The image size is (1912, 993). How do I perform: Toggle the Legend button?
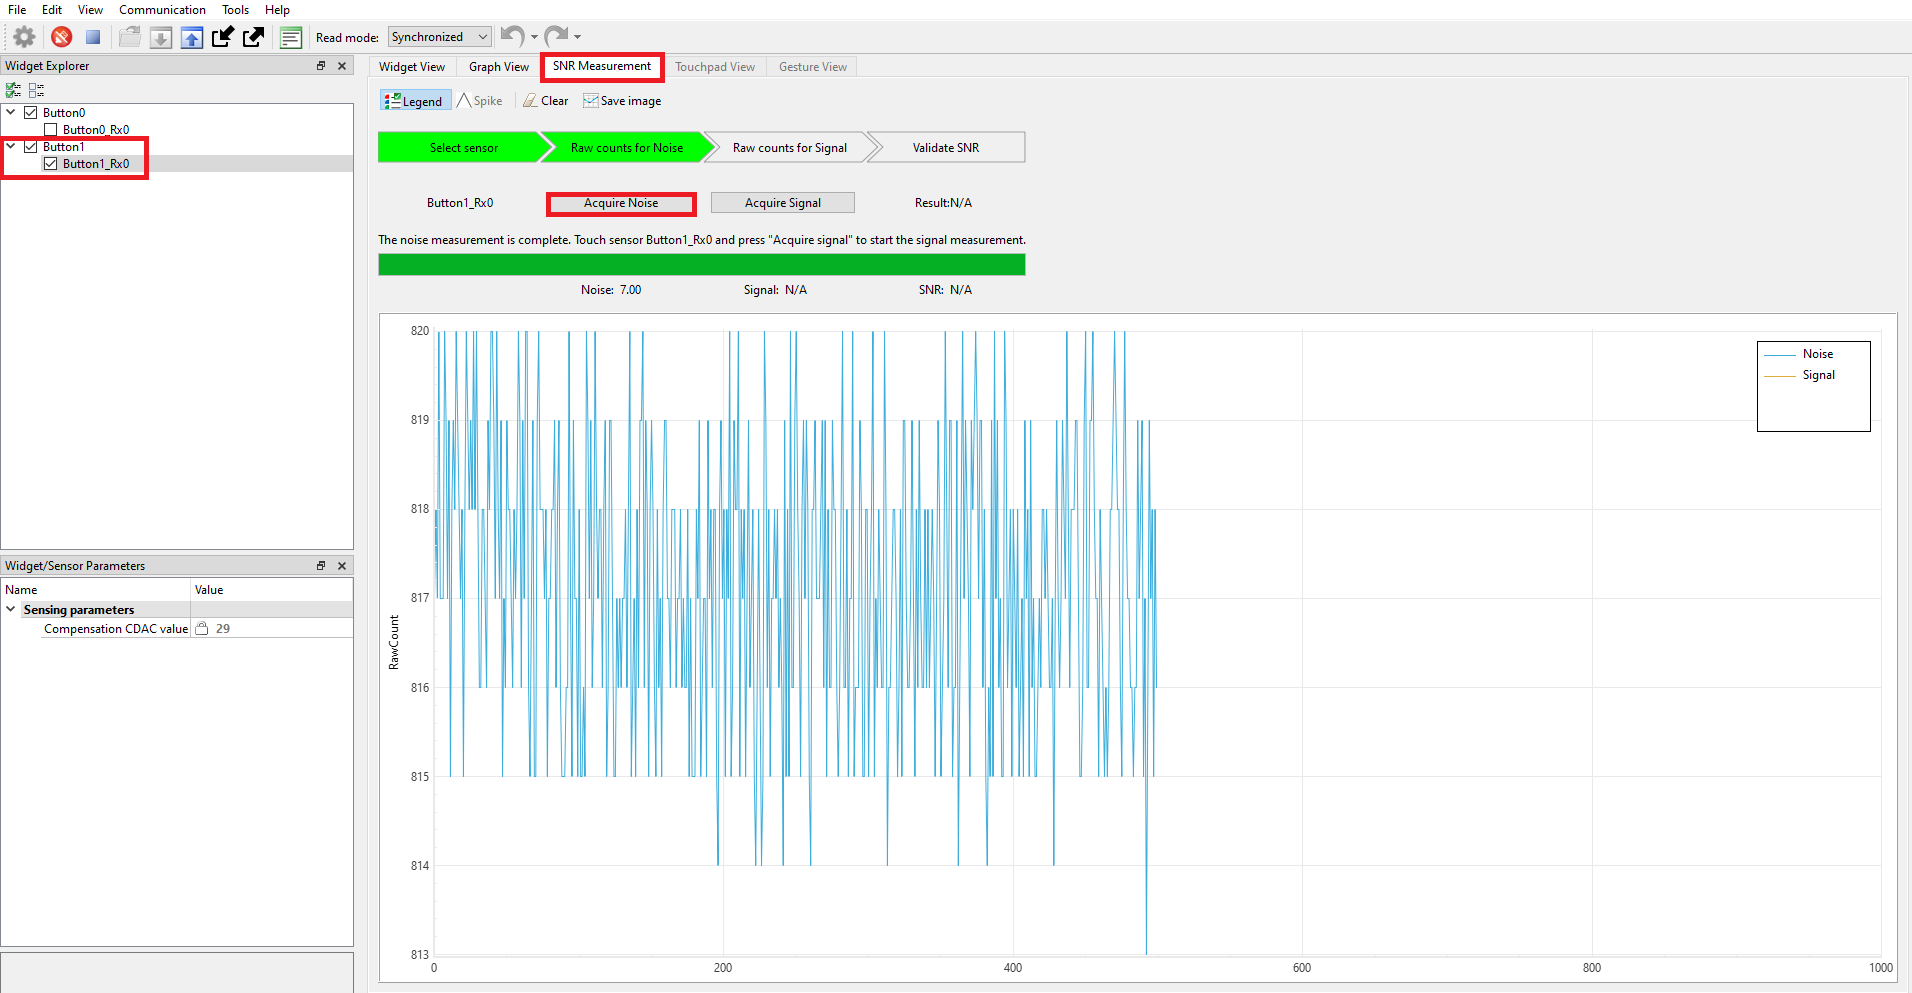414,101
